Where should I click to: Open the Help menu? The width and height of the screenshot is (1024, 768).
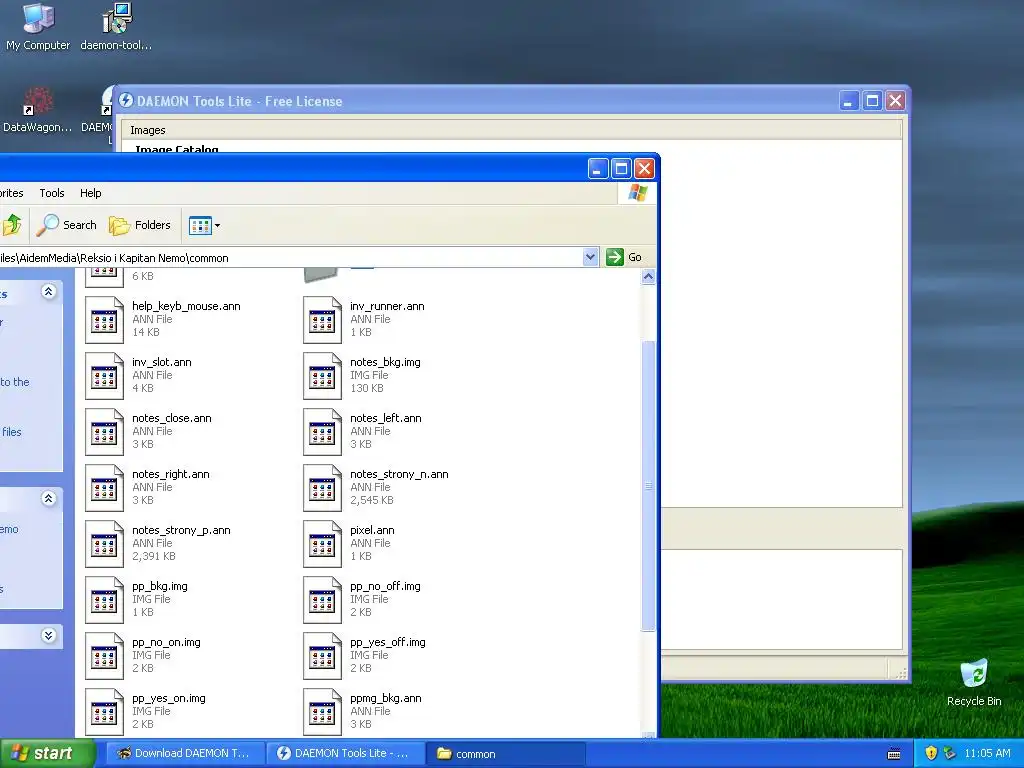click(x=91, y=193)
